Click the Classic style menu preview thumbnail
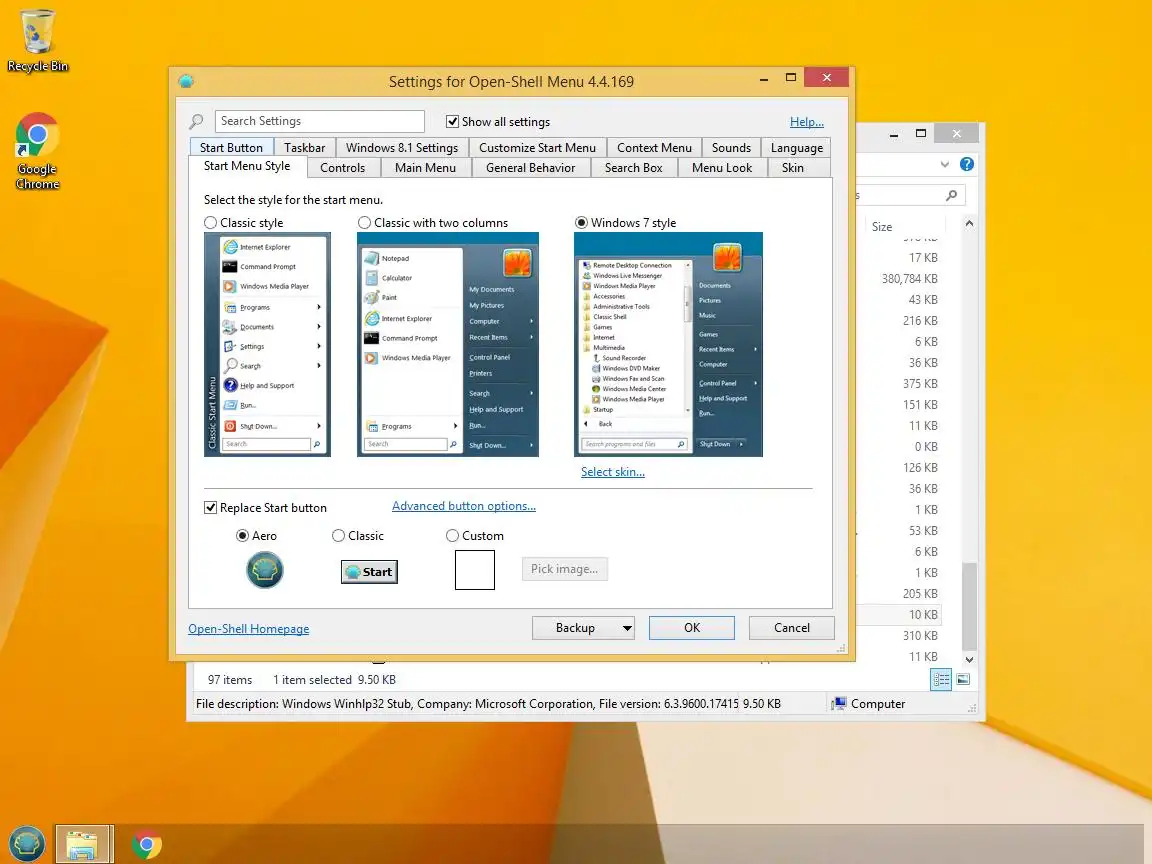Viewport: 1152px width, 864px height. (x=267, y=345)
